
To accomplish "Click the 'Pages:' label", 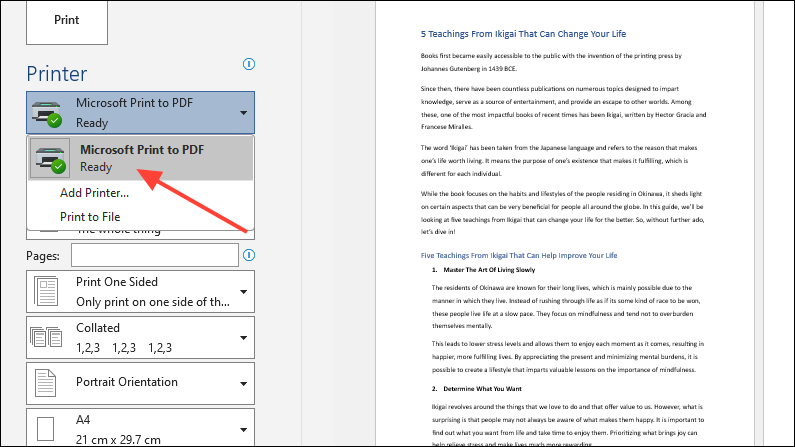I will pos(43,256).
